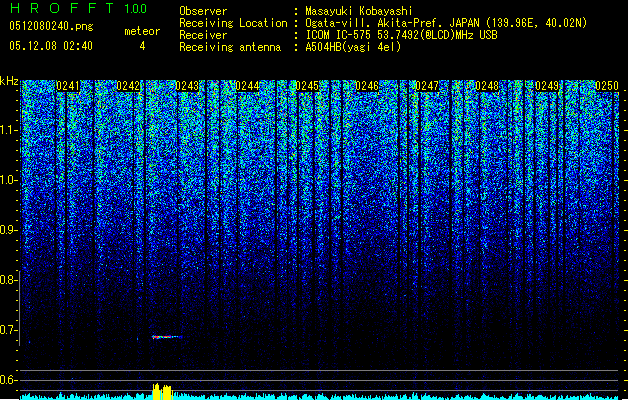The image size is (629, 400).
Task: Click the 'Receiver' field label
Action: pos(203,35)
